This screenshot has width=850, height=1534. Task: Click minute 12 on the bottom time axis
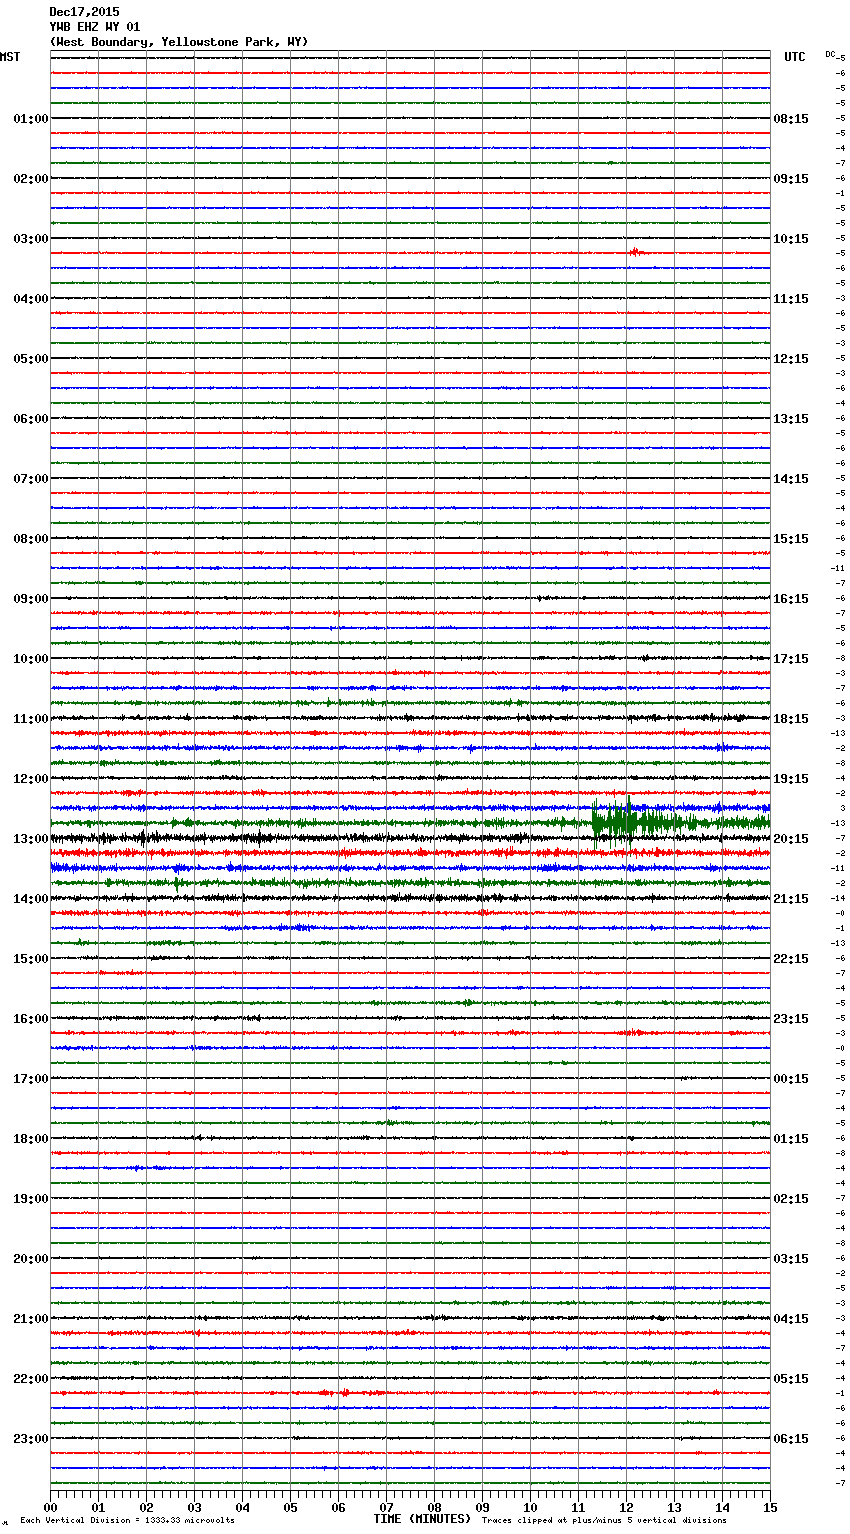[626, 1507]
